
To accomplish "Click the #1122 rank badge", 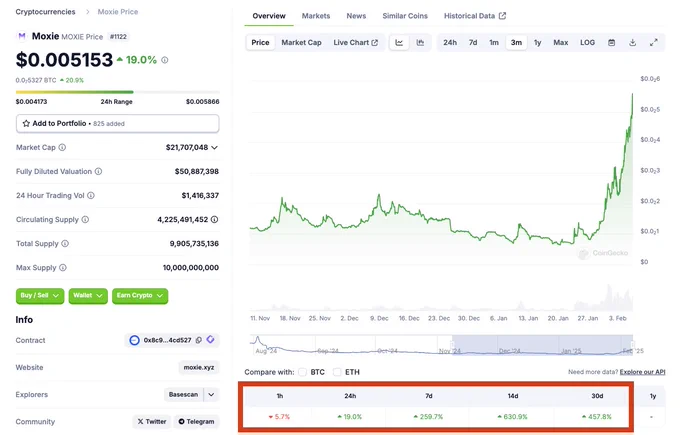I will tap(118, 37).
